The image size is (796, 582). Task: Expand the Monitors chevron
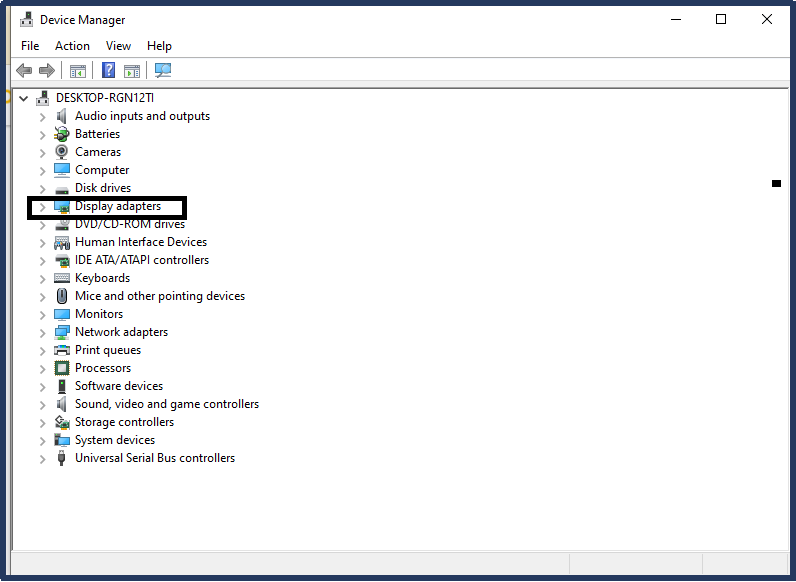pyautogui.click(x=43, y=315)
